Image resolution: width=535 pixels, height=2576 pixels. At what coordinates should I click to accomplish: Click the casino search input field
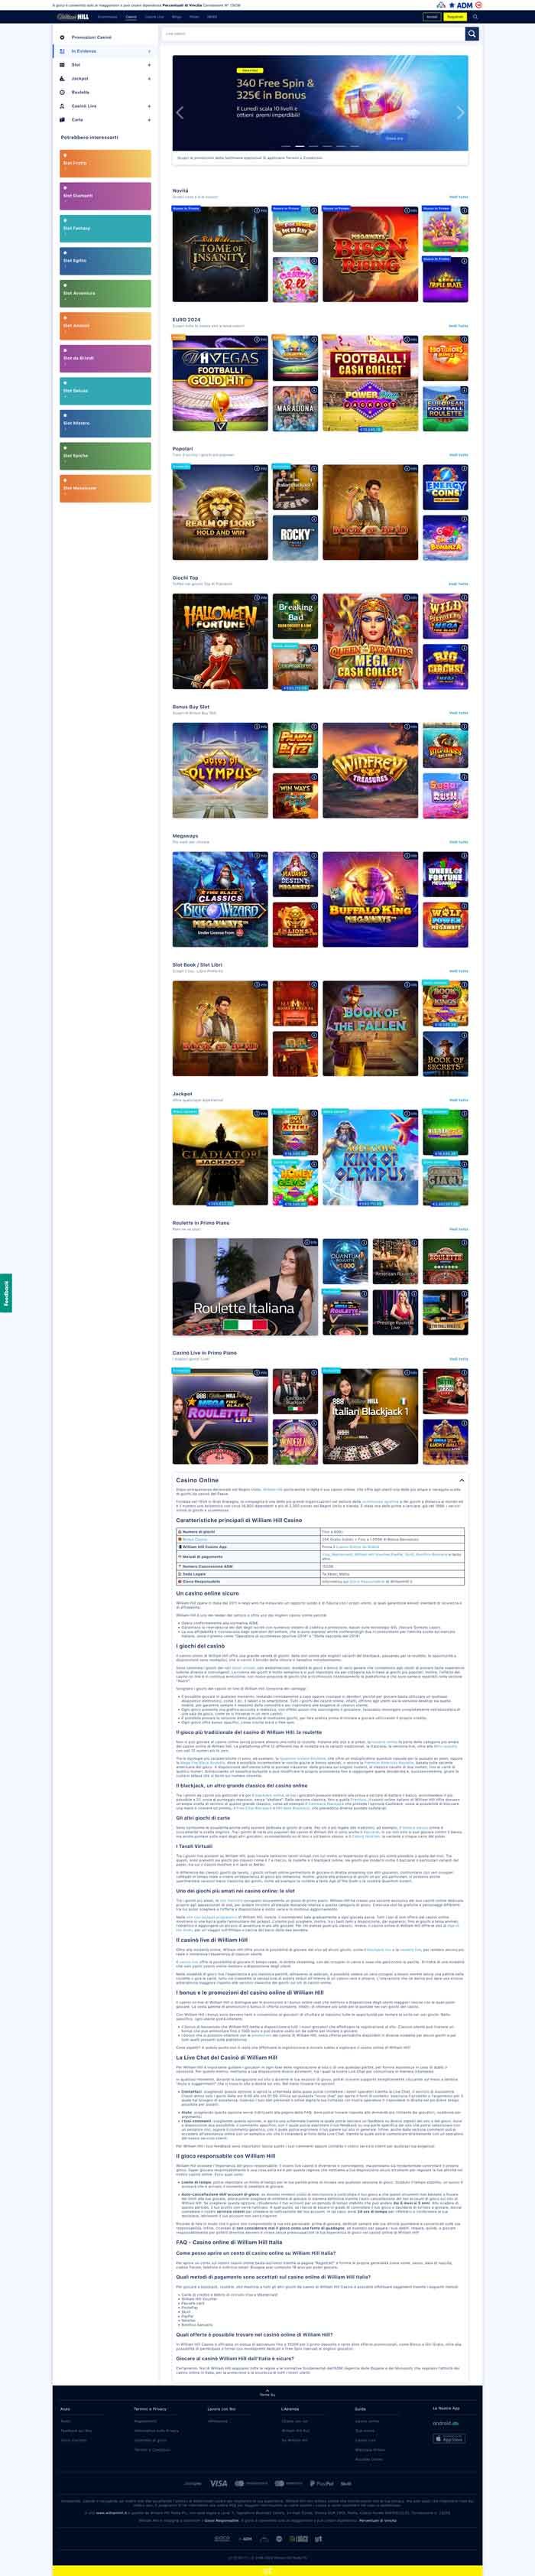click(x=310, y=34)
